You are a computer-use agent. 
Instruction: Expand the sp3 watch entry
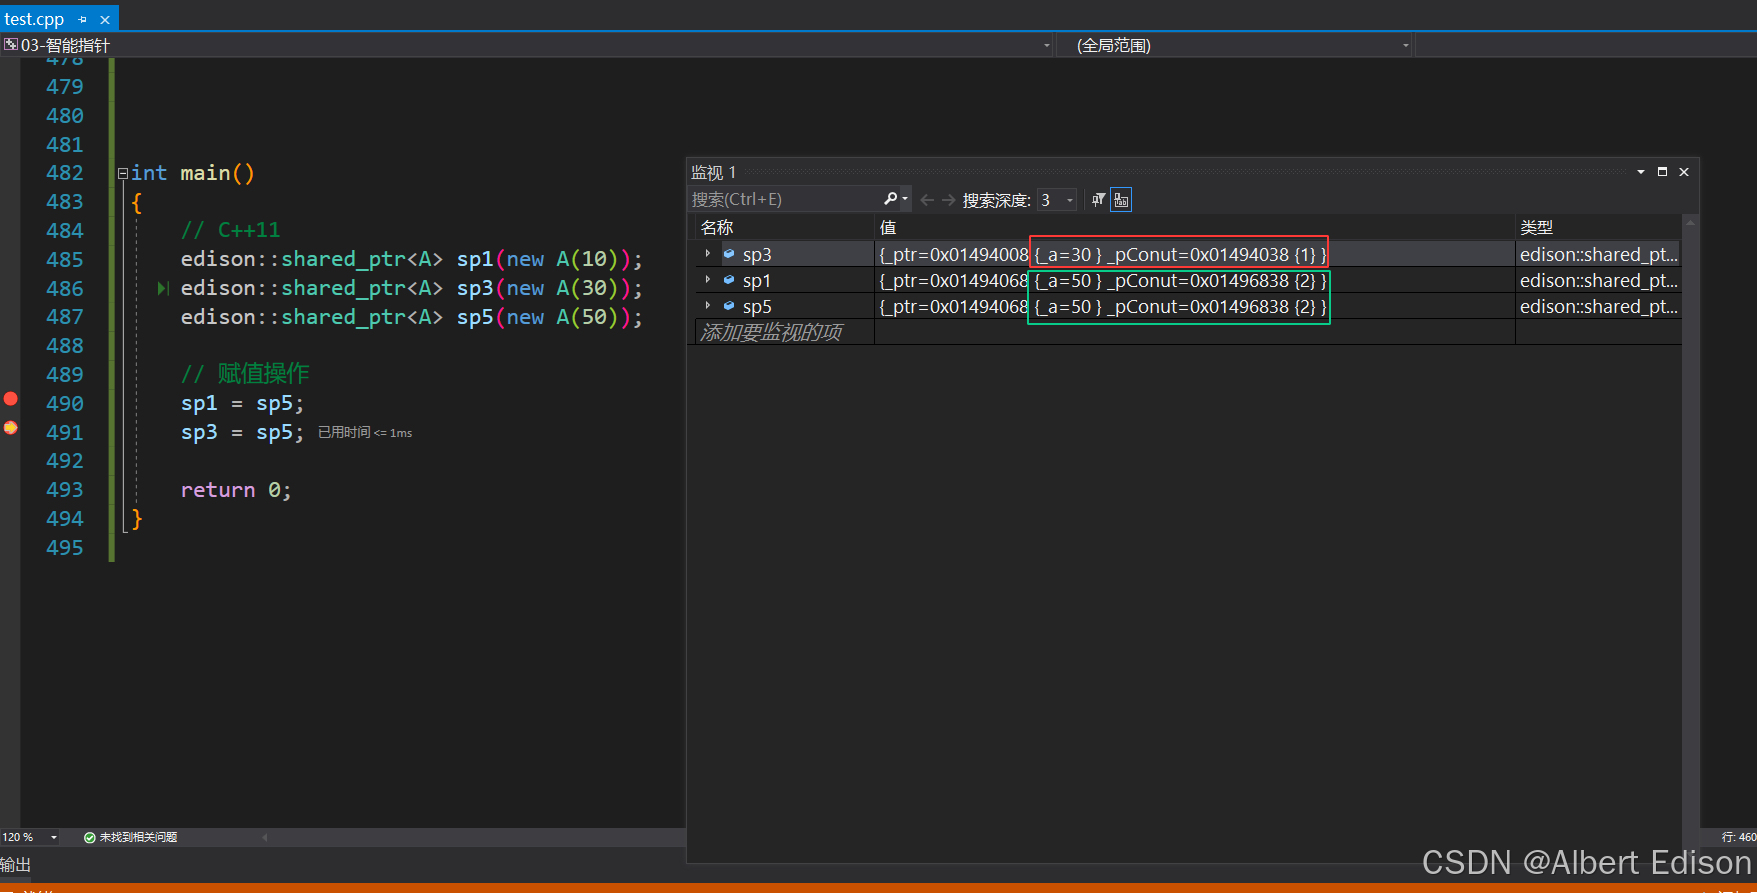(x=708, y=254)
